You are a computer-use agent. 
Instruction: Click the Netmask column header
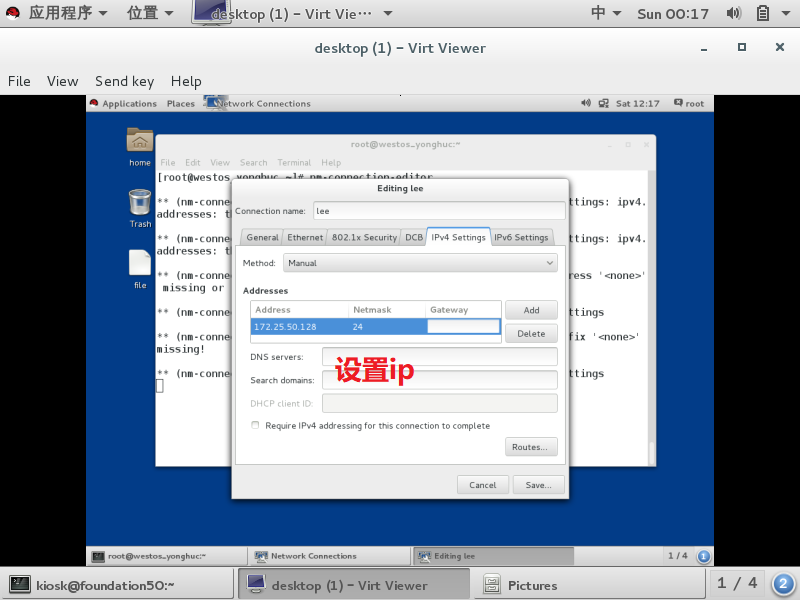point(387,310)
